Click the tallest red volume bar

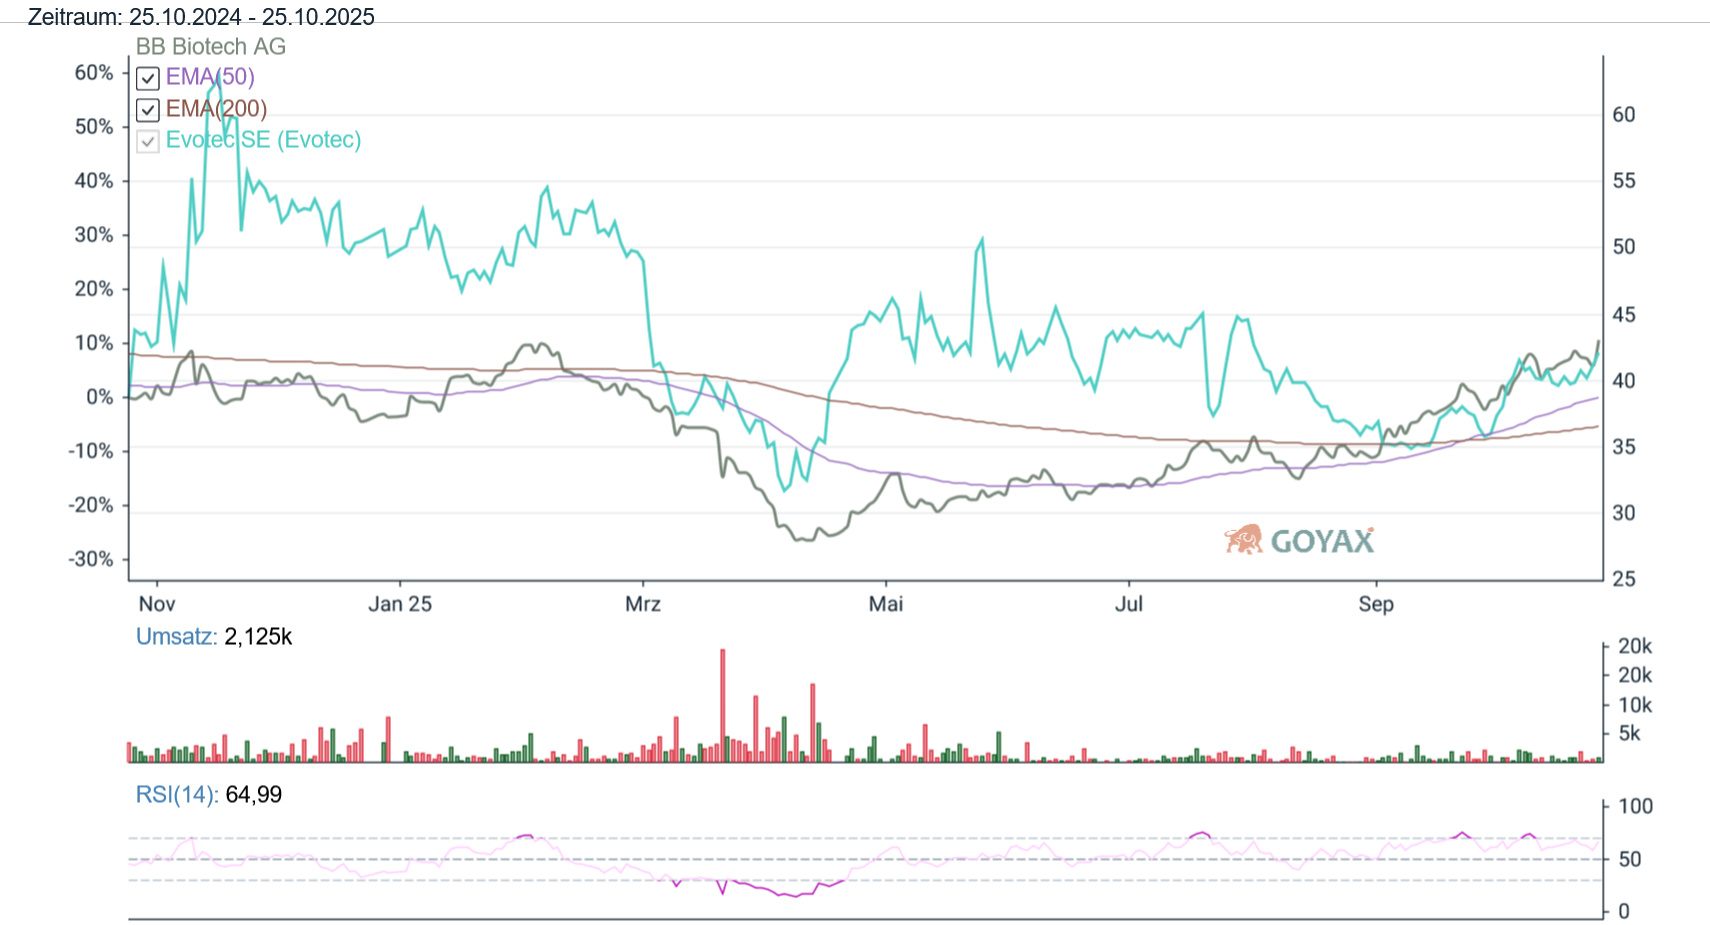[722, 705]
